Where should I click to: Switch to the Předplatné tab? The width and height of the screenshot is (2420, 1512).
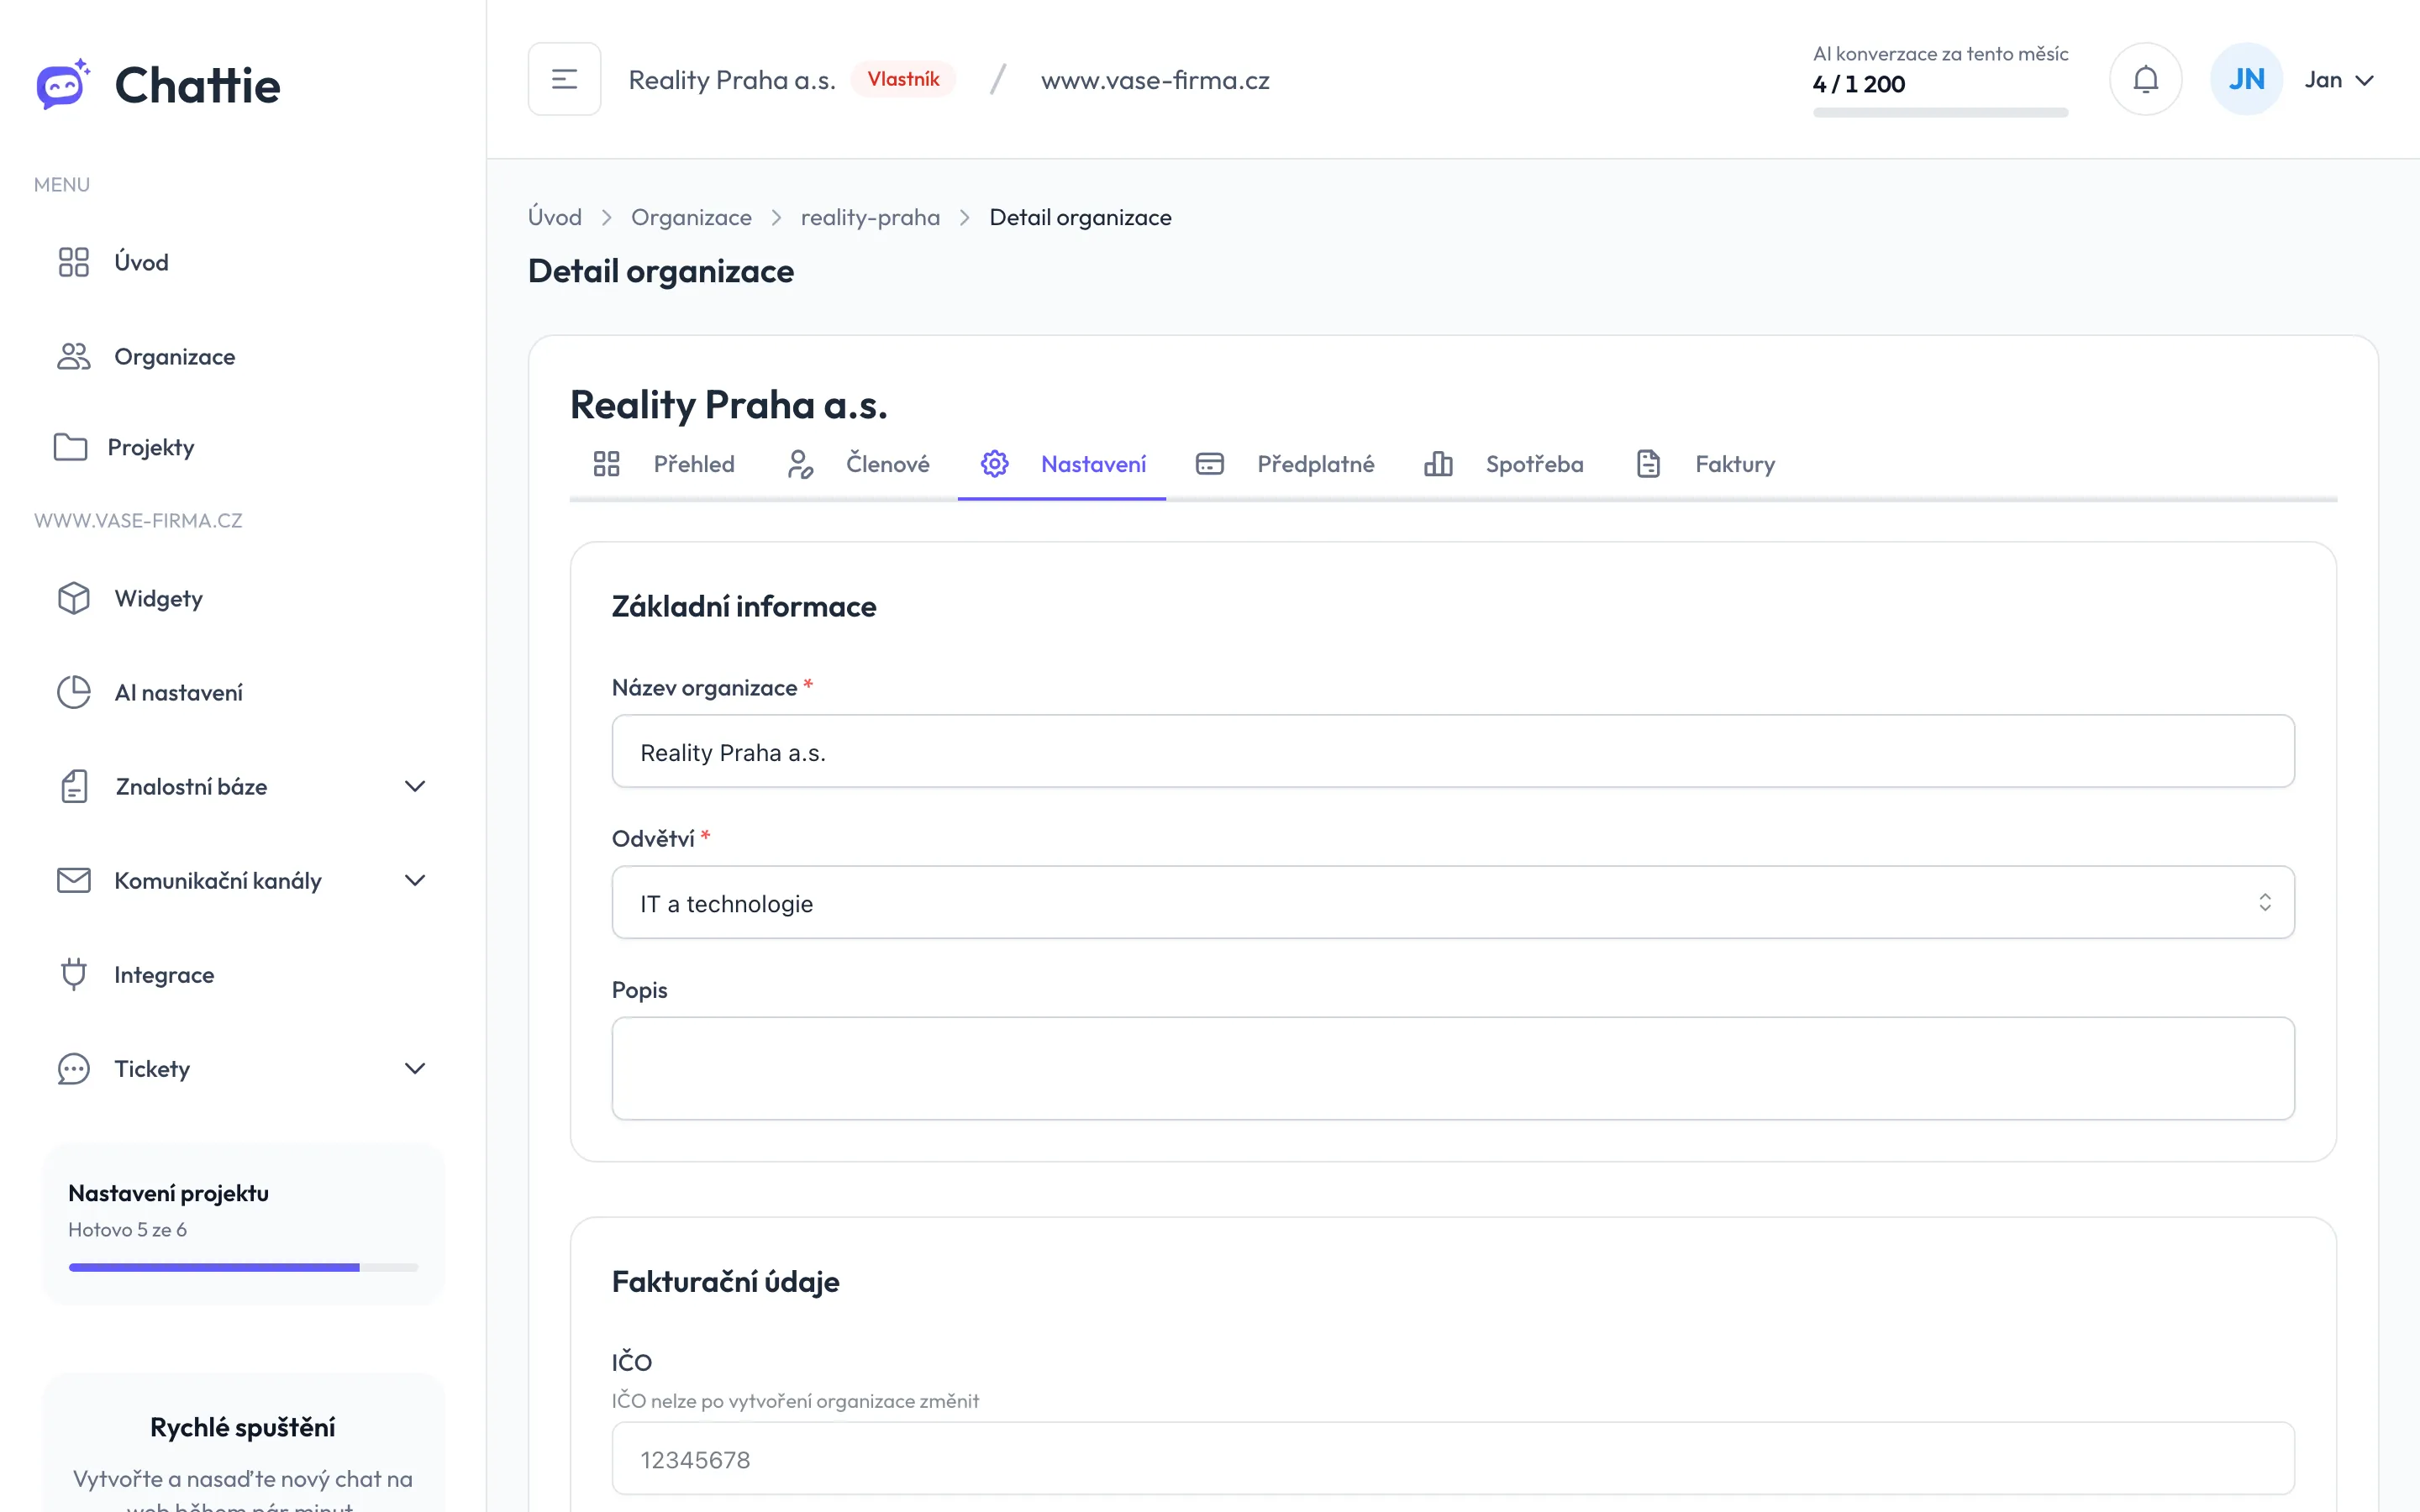pos(1285,464)
